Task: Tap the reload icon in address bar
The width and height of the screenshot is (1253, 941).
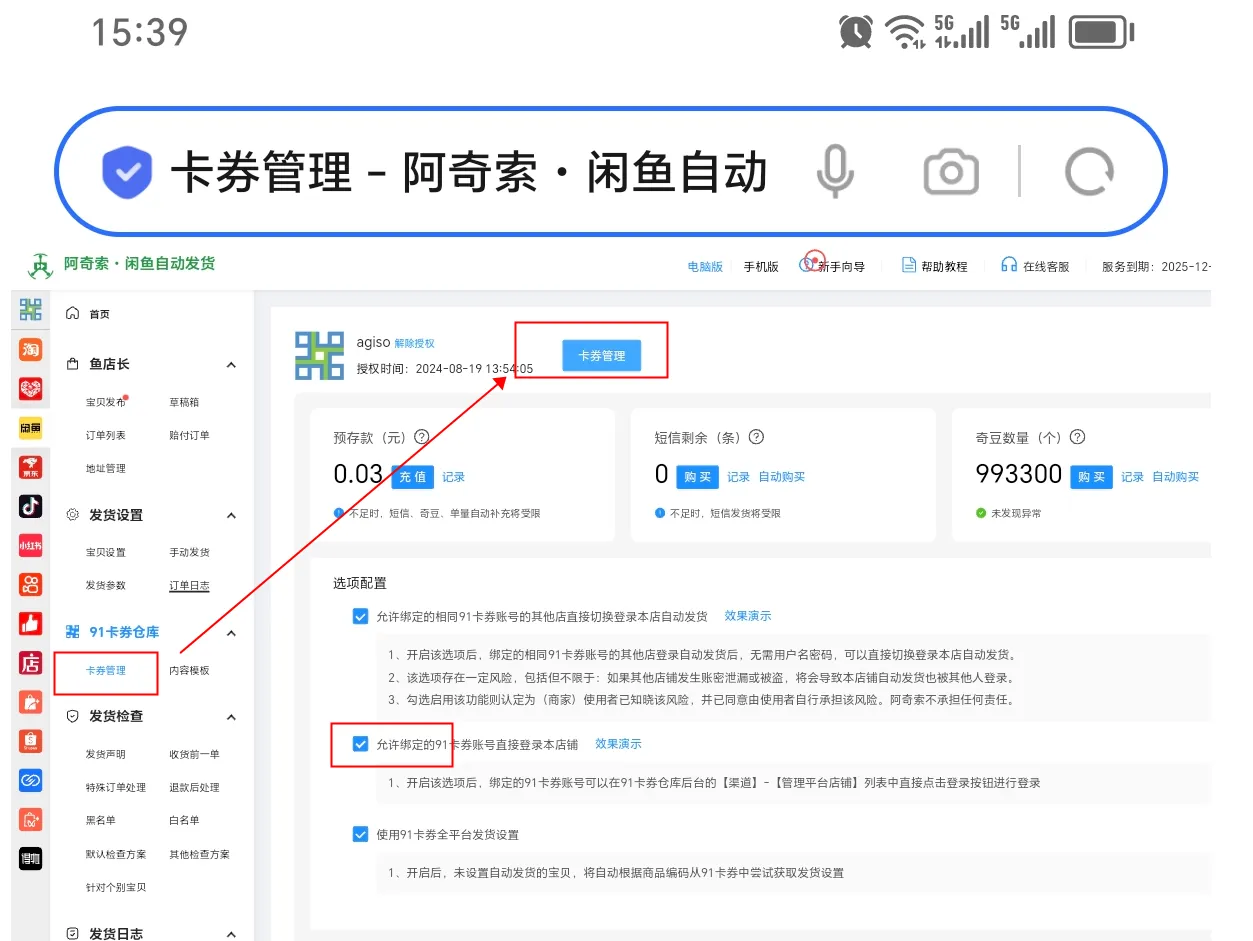Action: click(1089, 172)
